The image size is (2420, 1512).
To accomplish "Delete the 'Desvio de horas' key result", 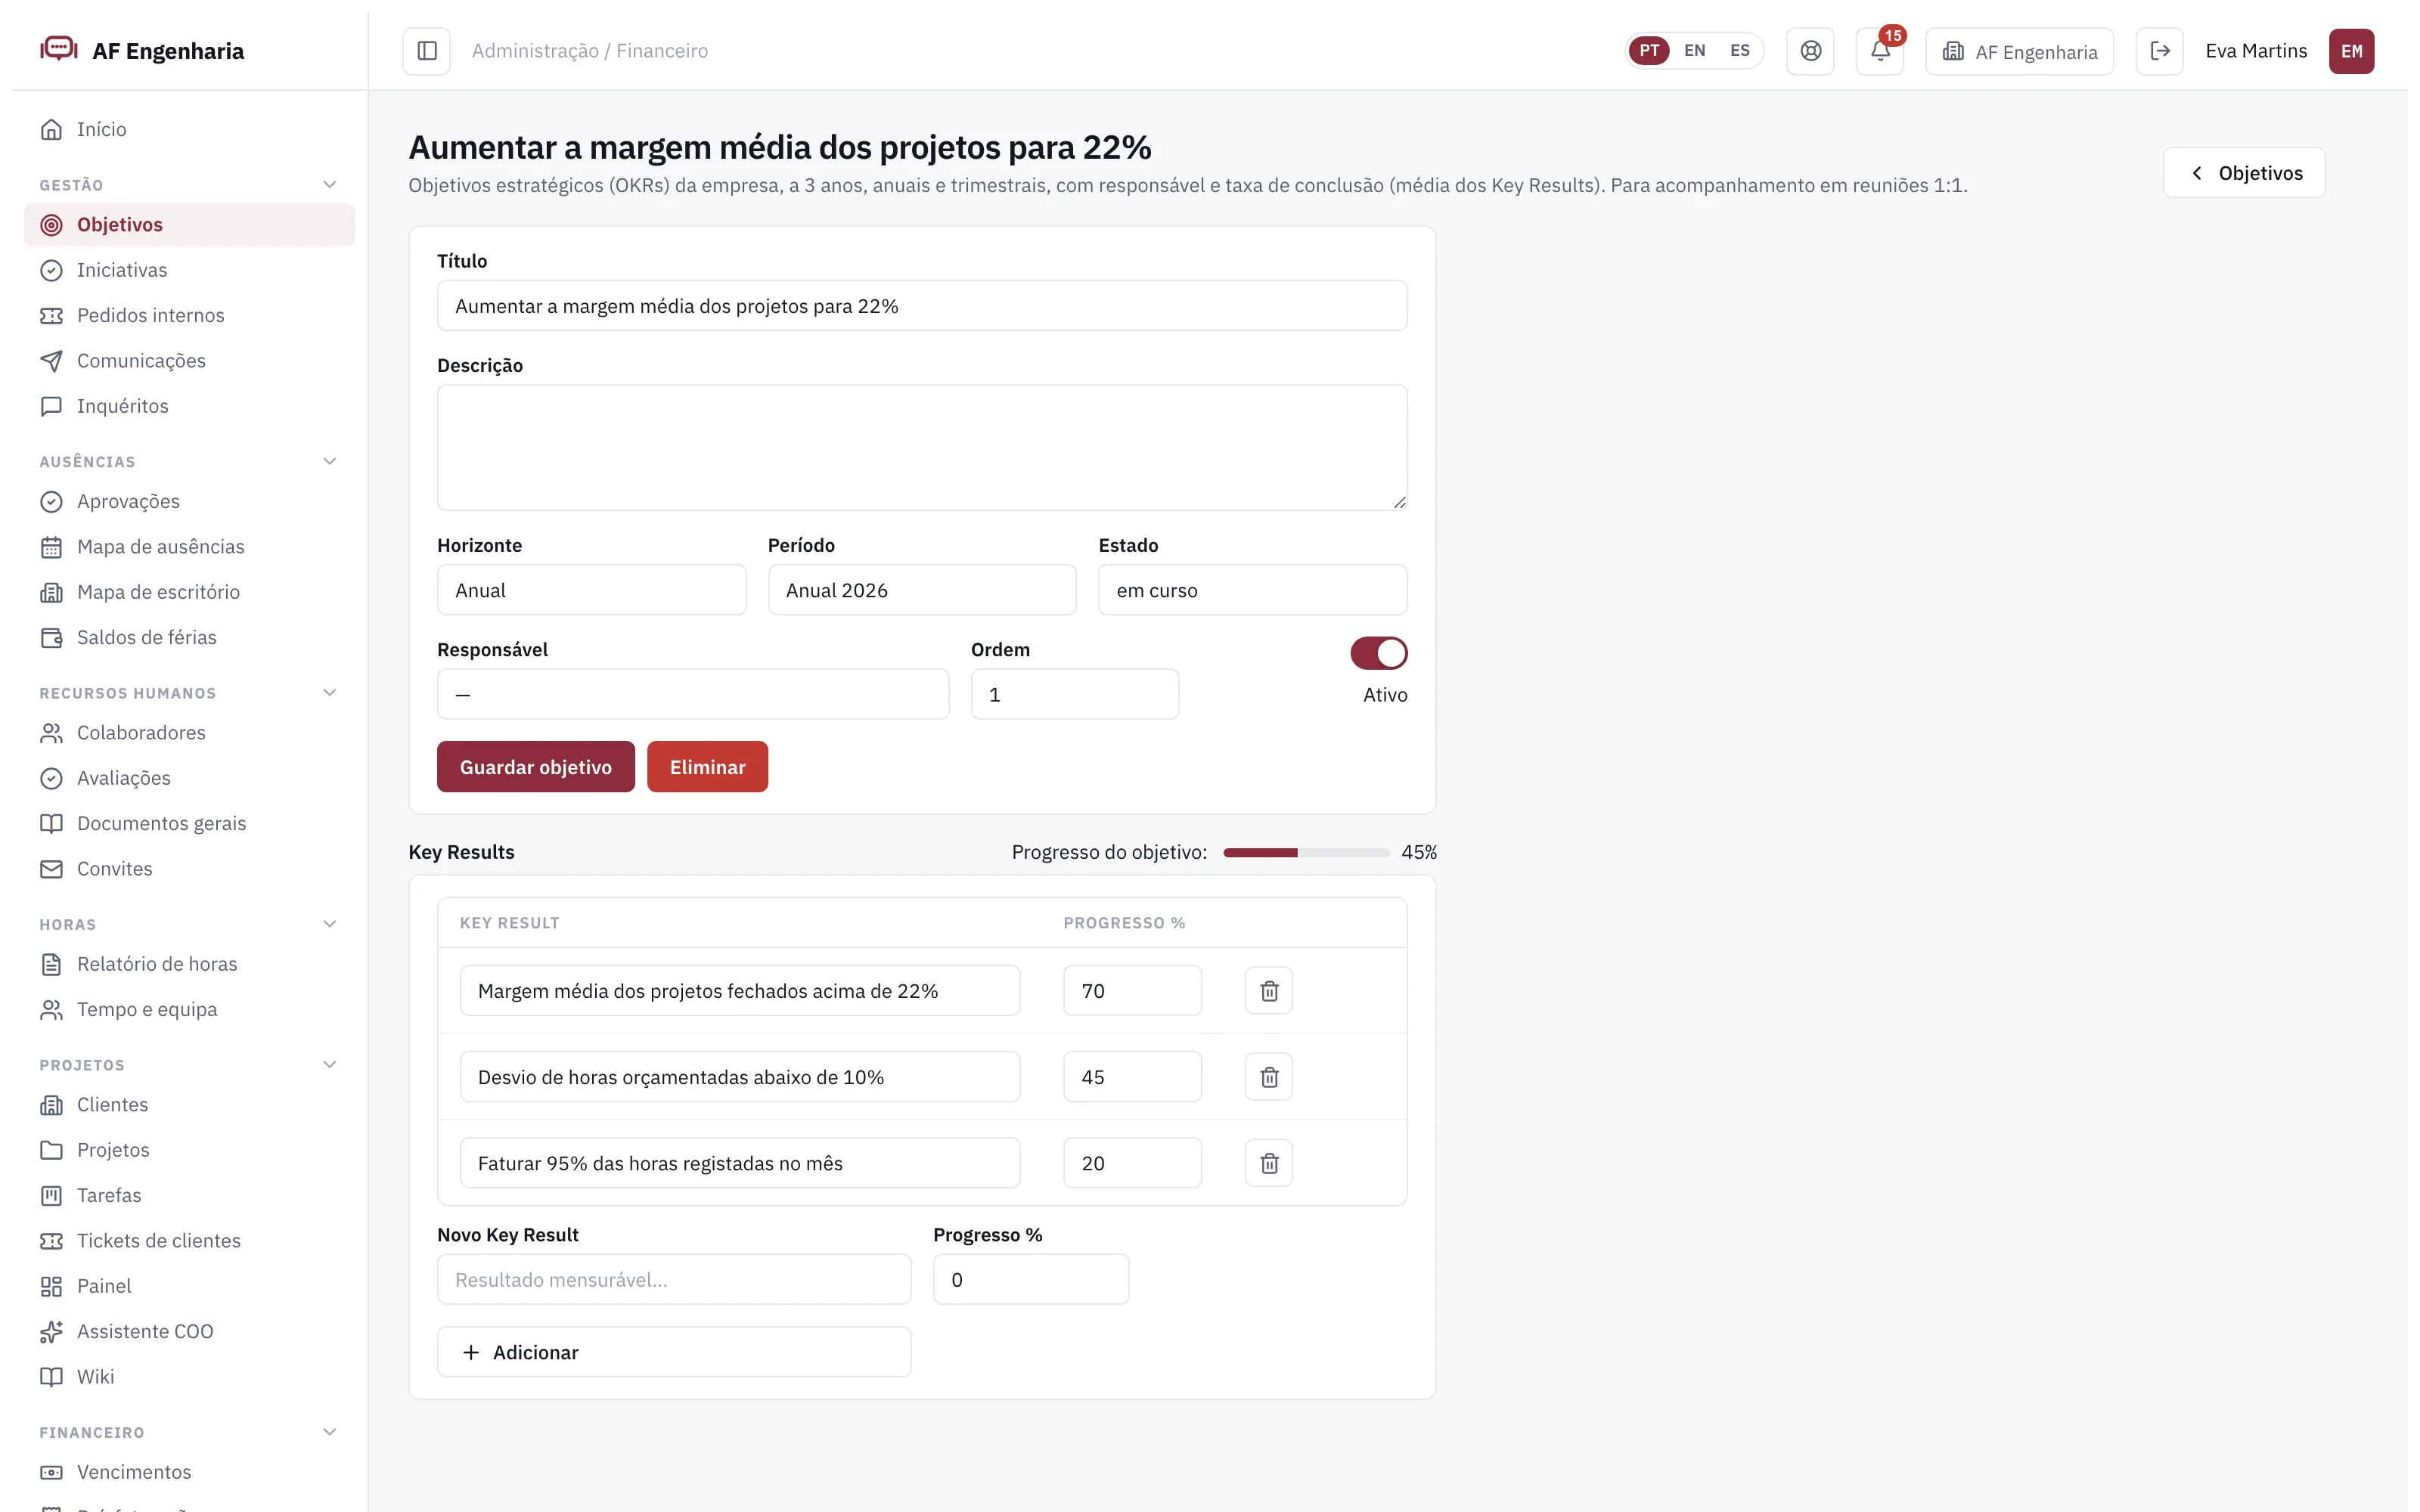I will (x=1269, y=1077).
